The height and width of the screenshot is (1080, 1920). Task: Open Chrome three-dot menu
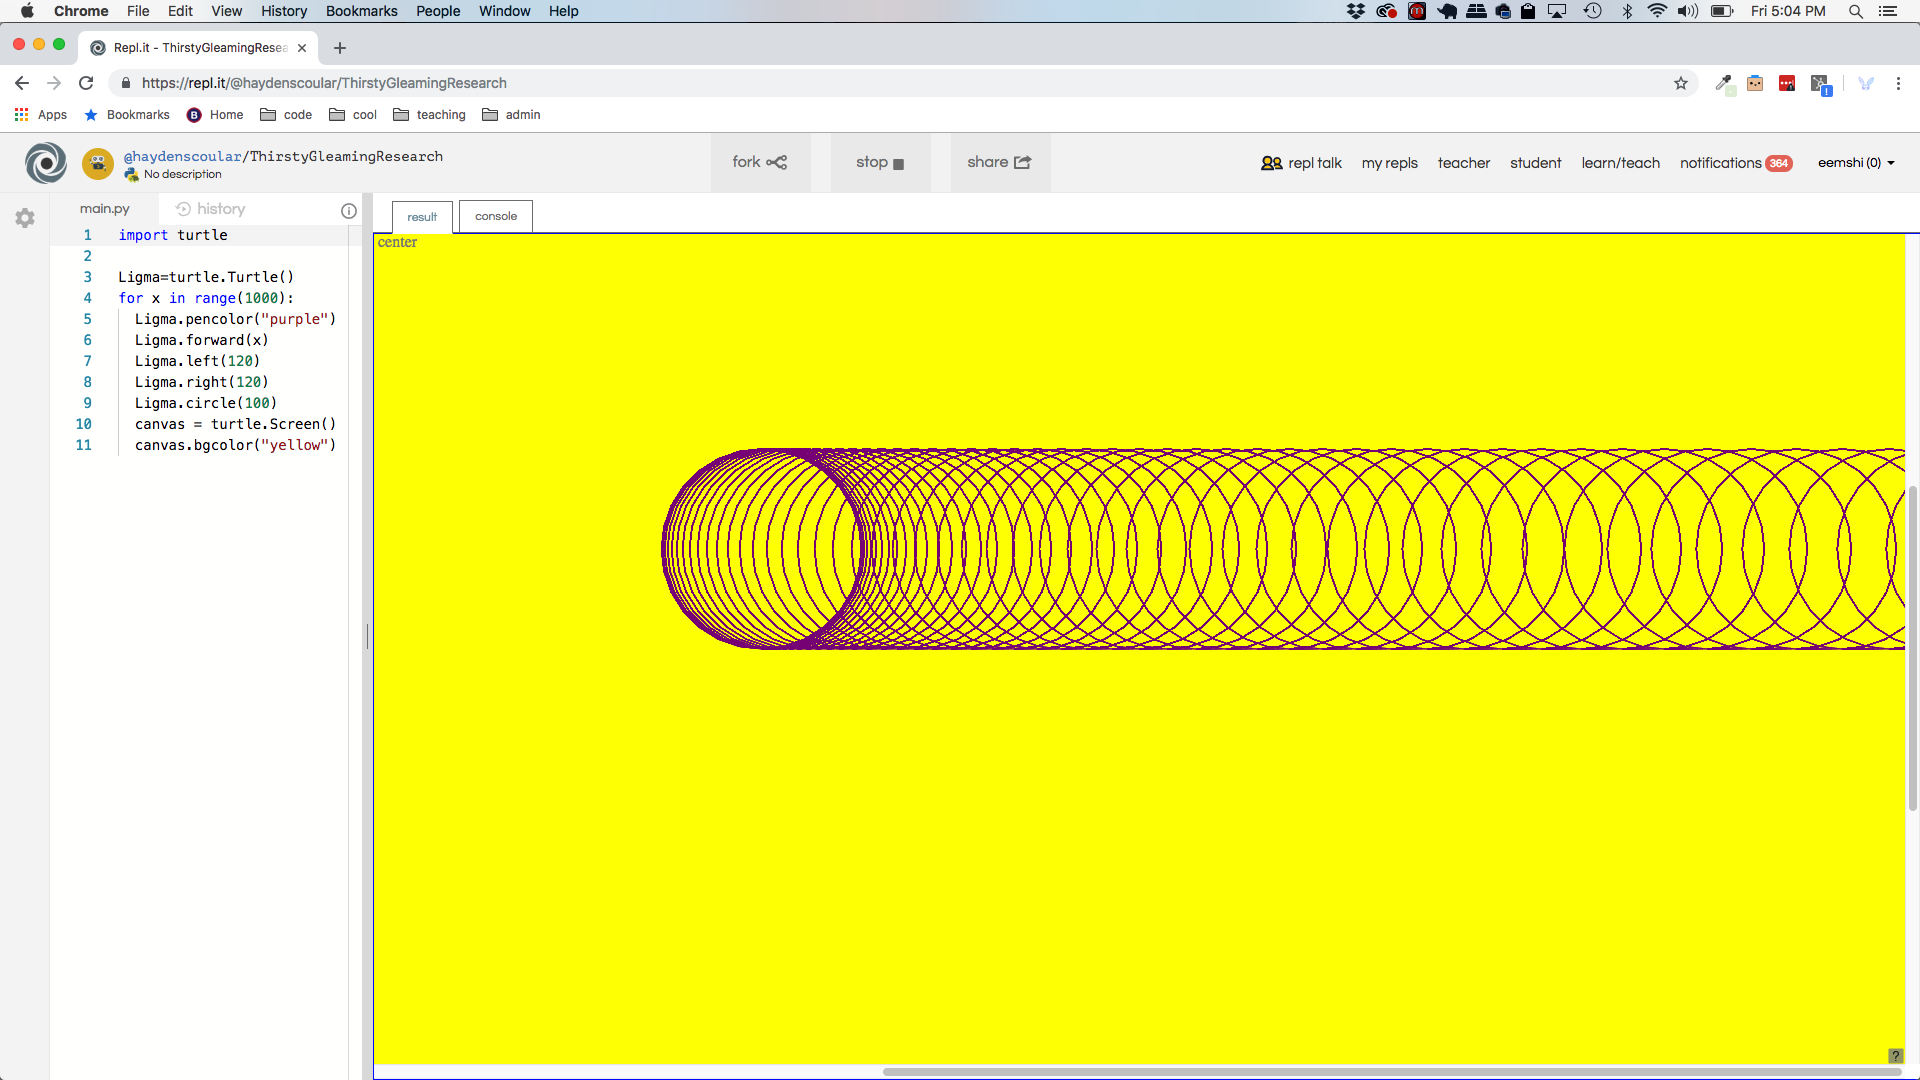(x=1898, y=83)
